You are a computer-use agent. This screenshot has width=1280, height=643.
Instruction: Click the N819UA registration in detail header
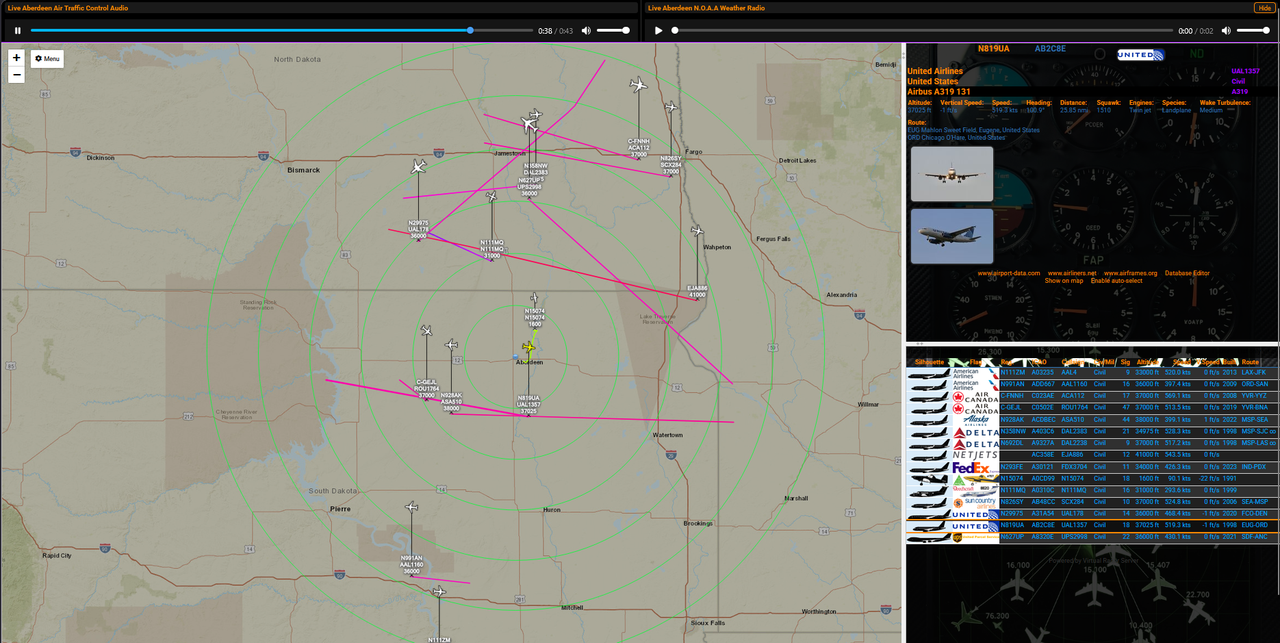pyautogui.click(x=993, y=48)
